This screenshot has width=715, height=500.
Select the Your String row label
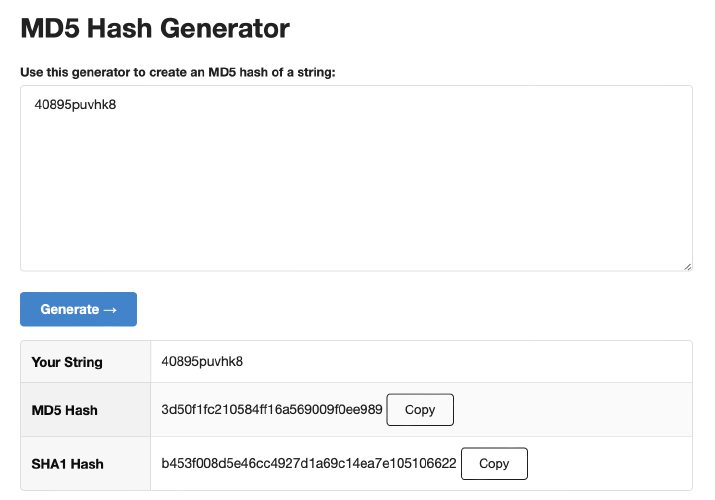click(67, 362)
